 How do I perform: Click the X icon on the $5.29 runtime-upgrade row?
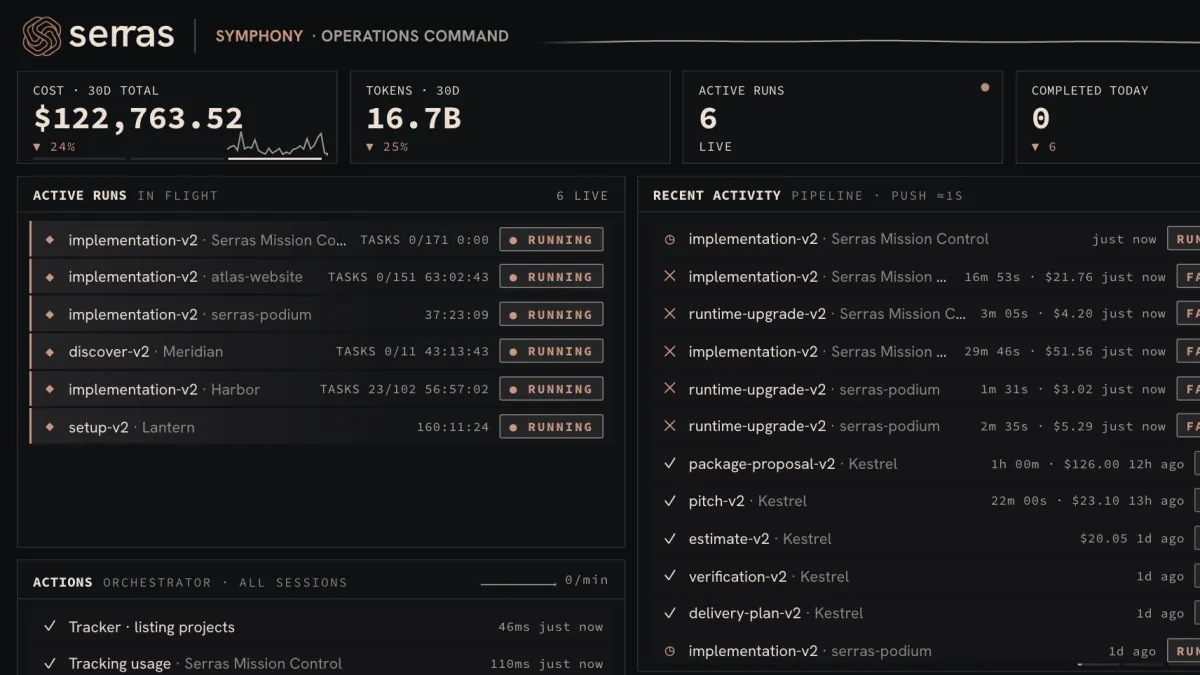point(670,426)
